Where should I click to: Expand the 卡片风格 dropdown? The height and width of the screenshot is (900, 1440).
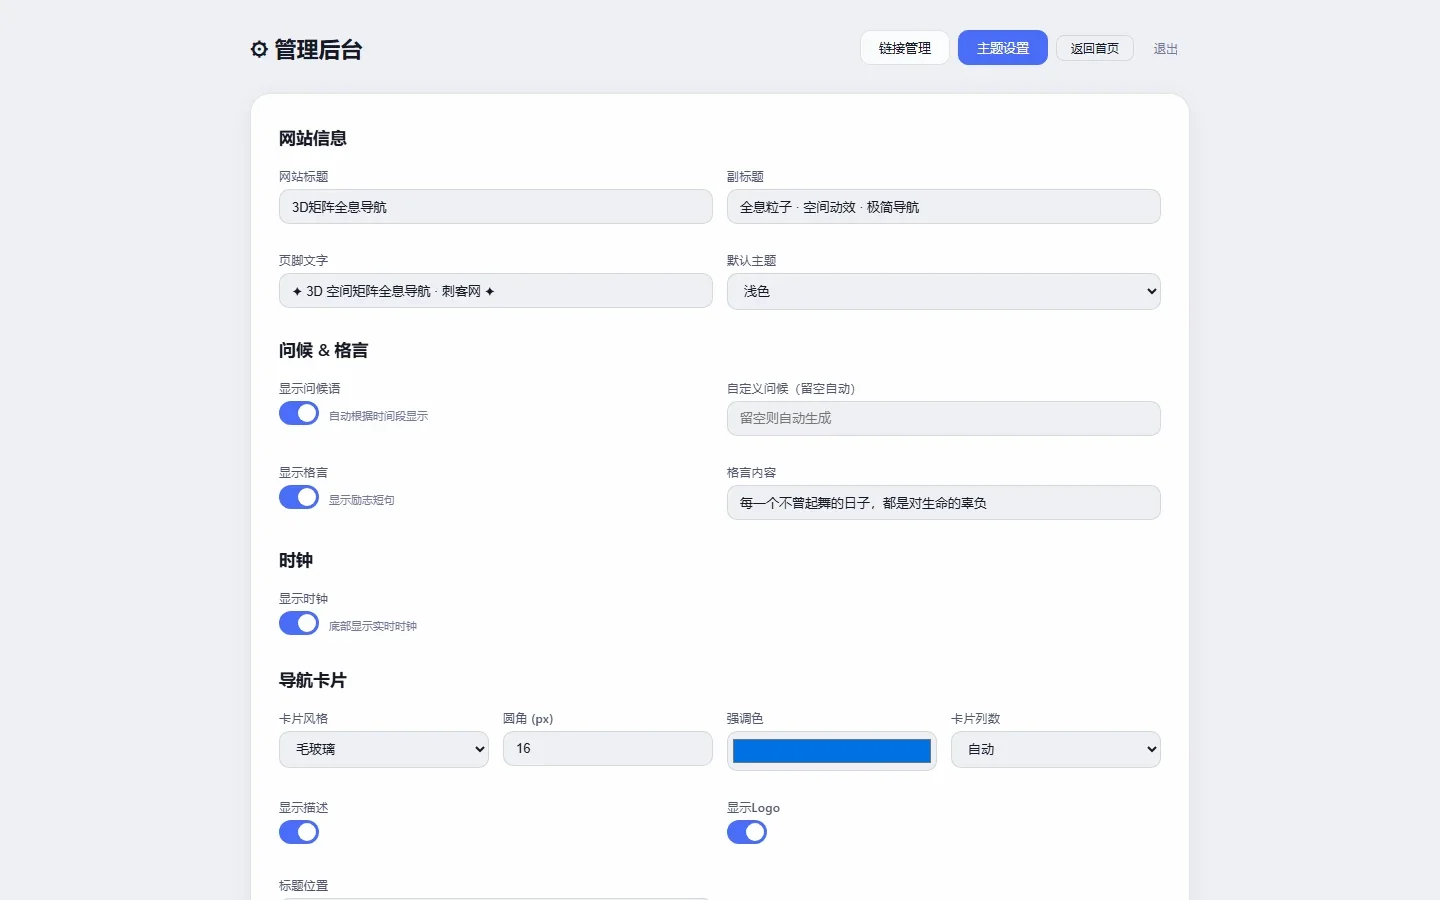(384, 749)
